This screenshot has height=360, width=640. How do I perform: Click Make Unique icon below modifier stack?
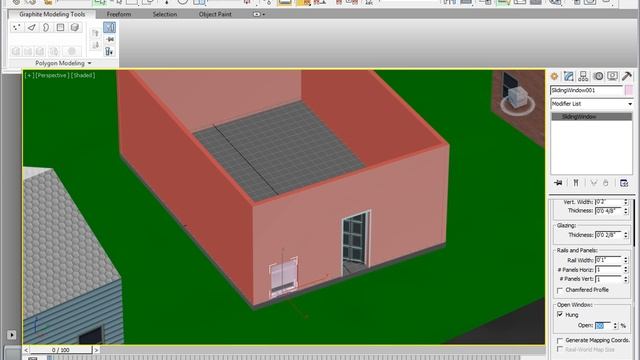click(594, 183)
